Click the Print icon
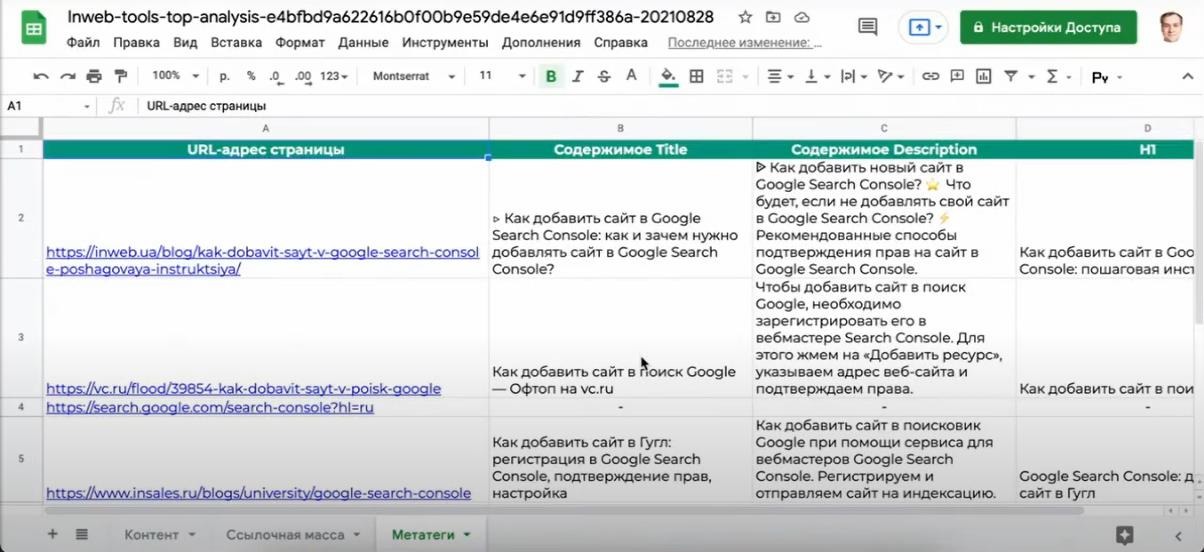Image resolution: width=1204 pixels, height=552 pixels. pos(94,76)
